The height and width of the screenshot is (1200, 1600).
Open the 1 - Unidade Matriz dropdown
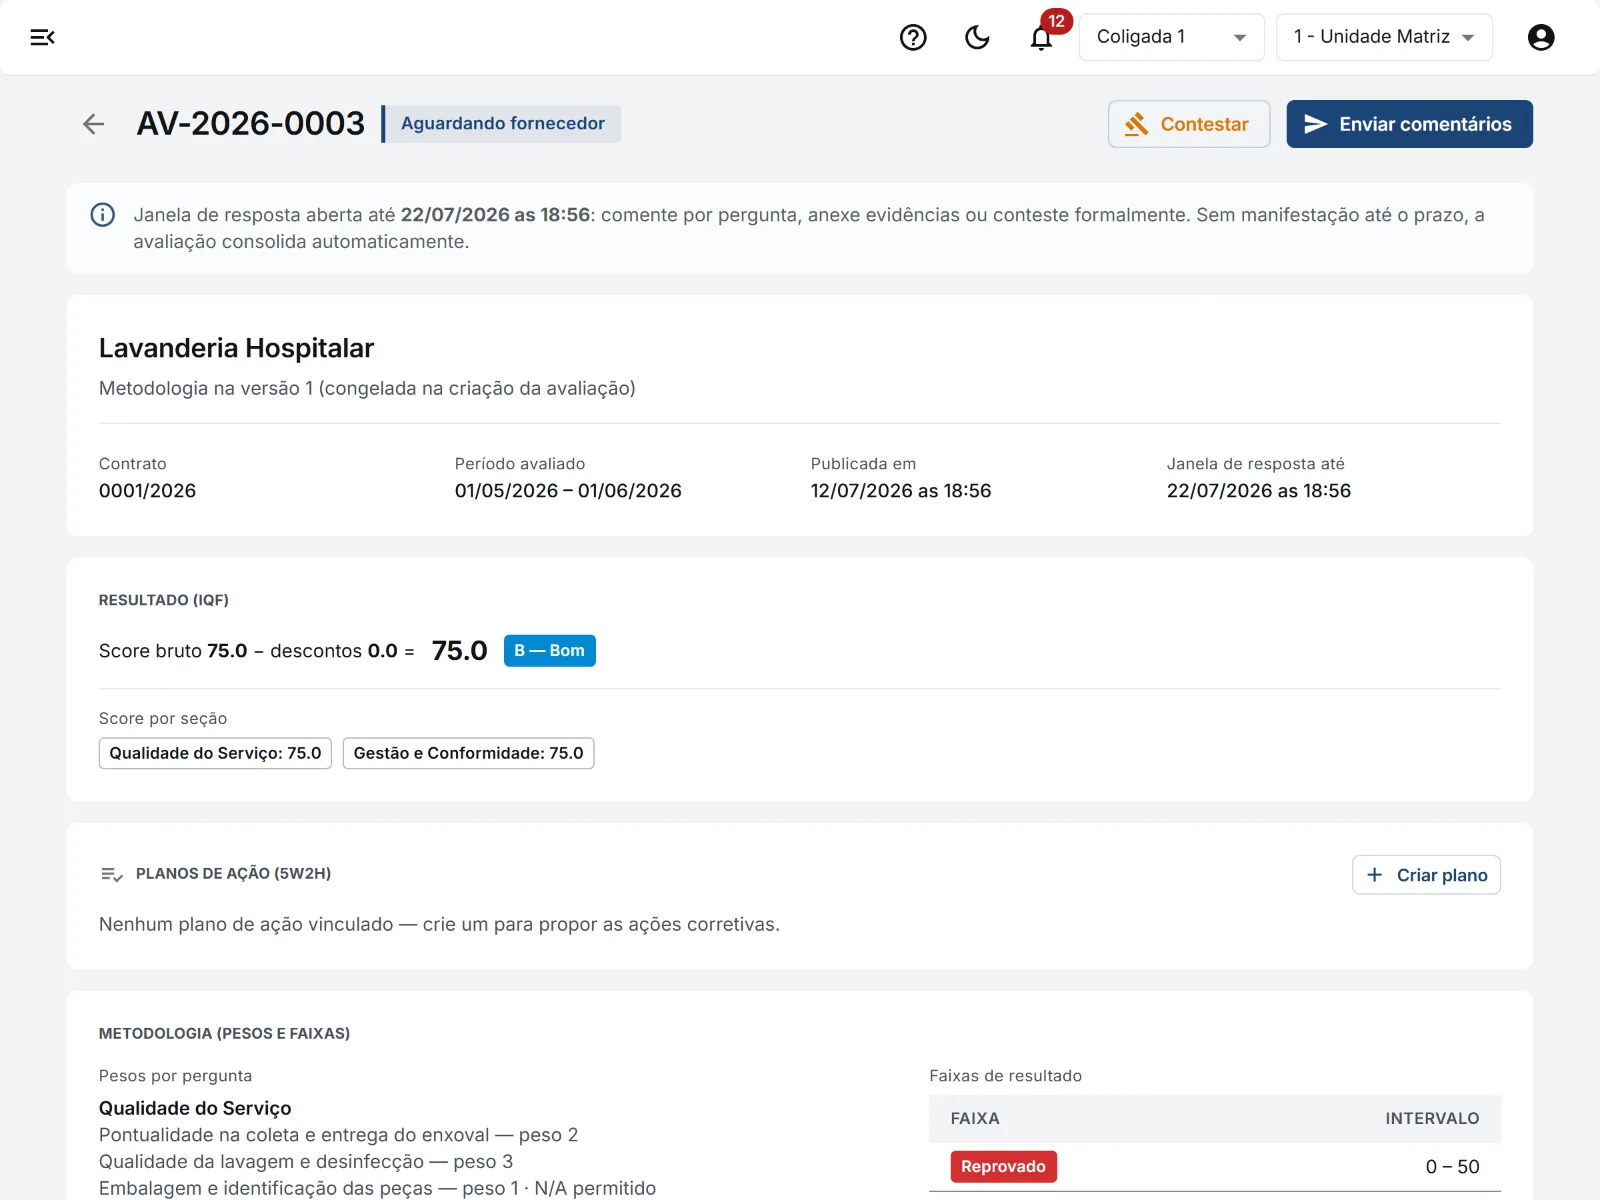(1384, 37)
